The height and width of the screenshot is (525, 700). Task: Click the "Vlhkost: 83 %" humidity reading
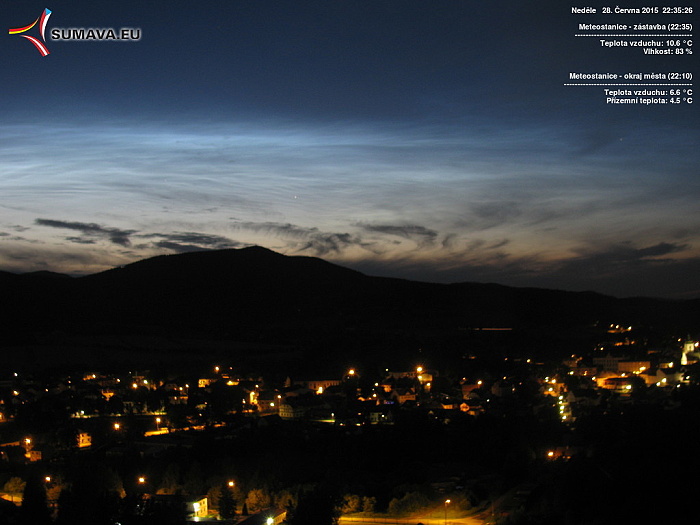[667, 51]
